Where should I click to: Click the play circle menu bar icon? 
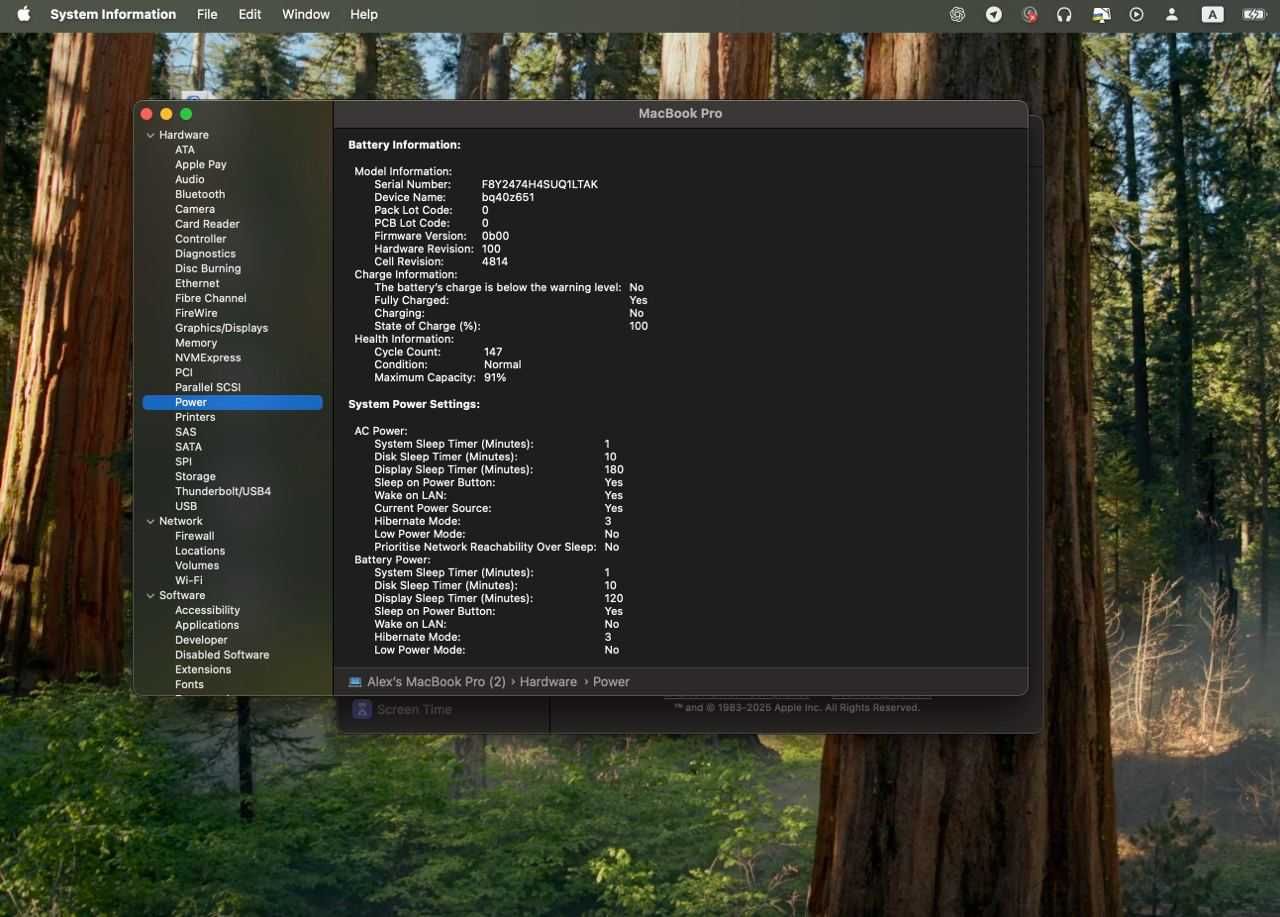1136,14
